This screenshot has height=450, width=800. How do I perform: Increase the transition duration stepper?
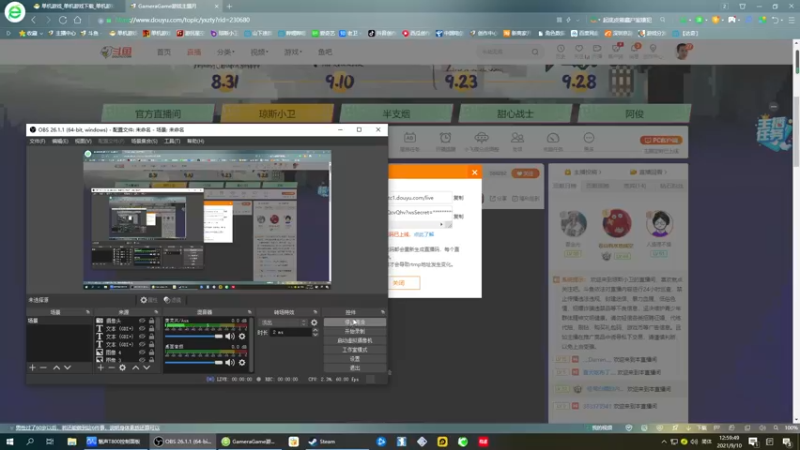315,330
